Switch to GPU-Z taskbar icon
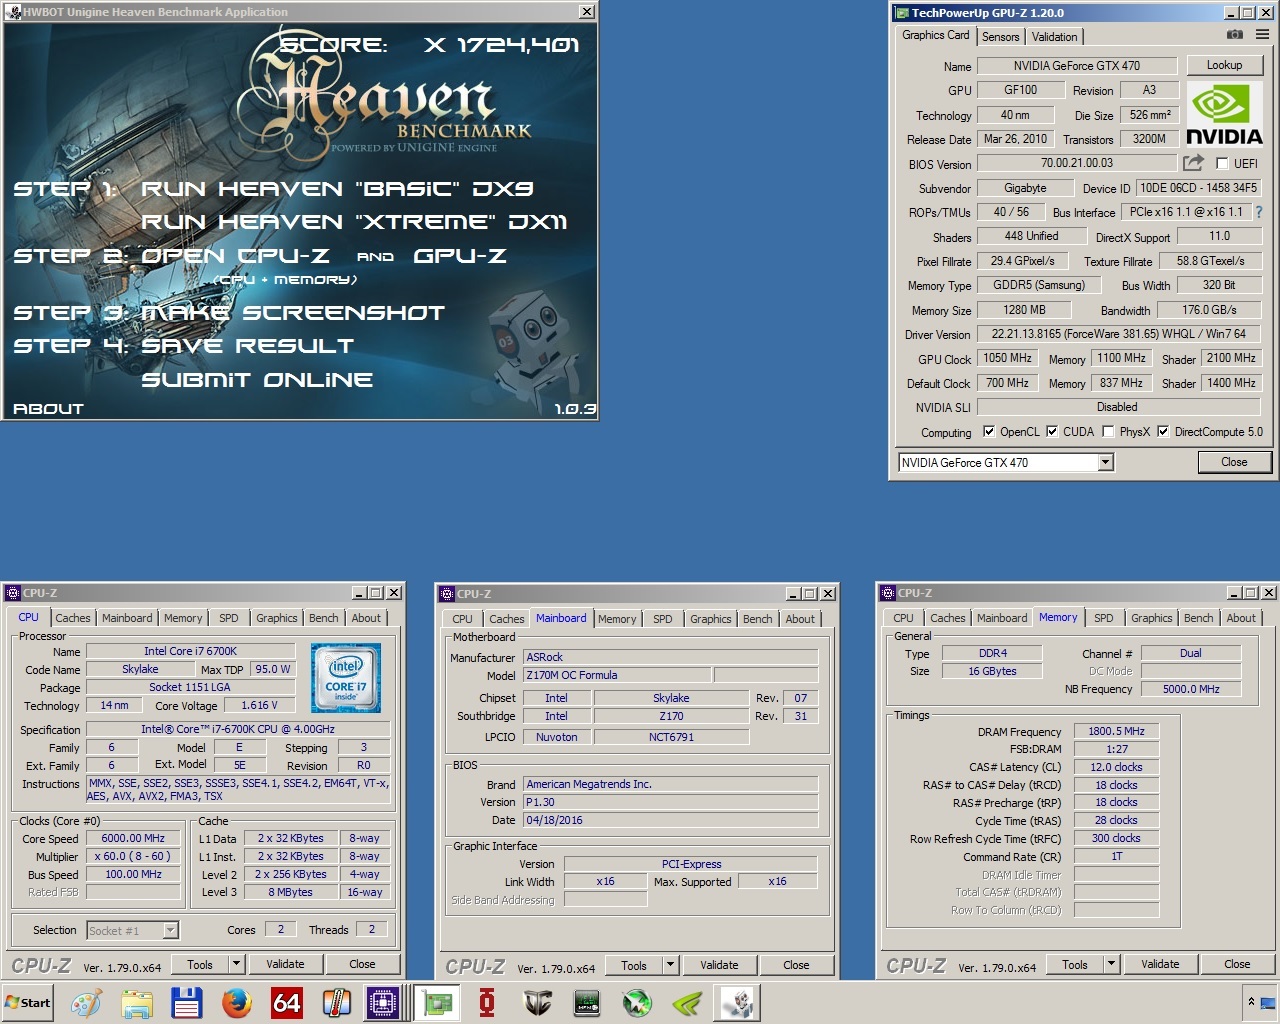Image resolution: width=1280 pixels, height=1024 pixels. 437,1003
